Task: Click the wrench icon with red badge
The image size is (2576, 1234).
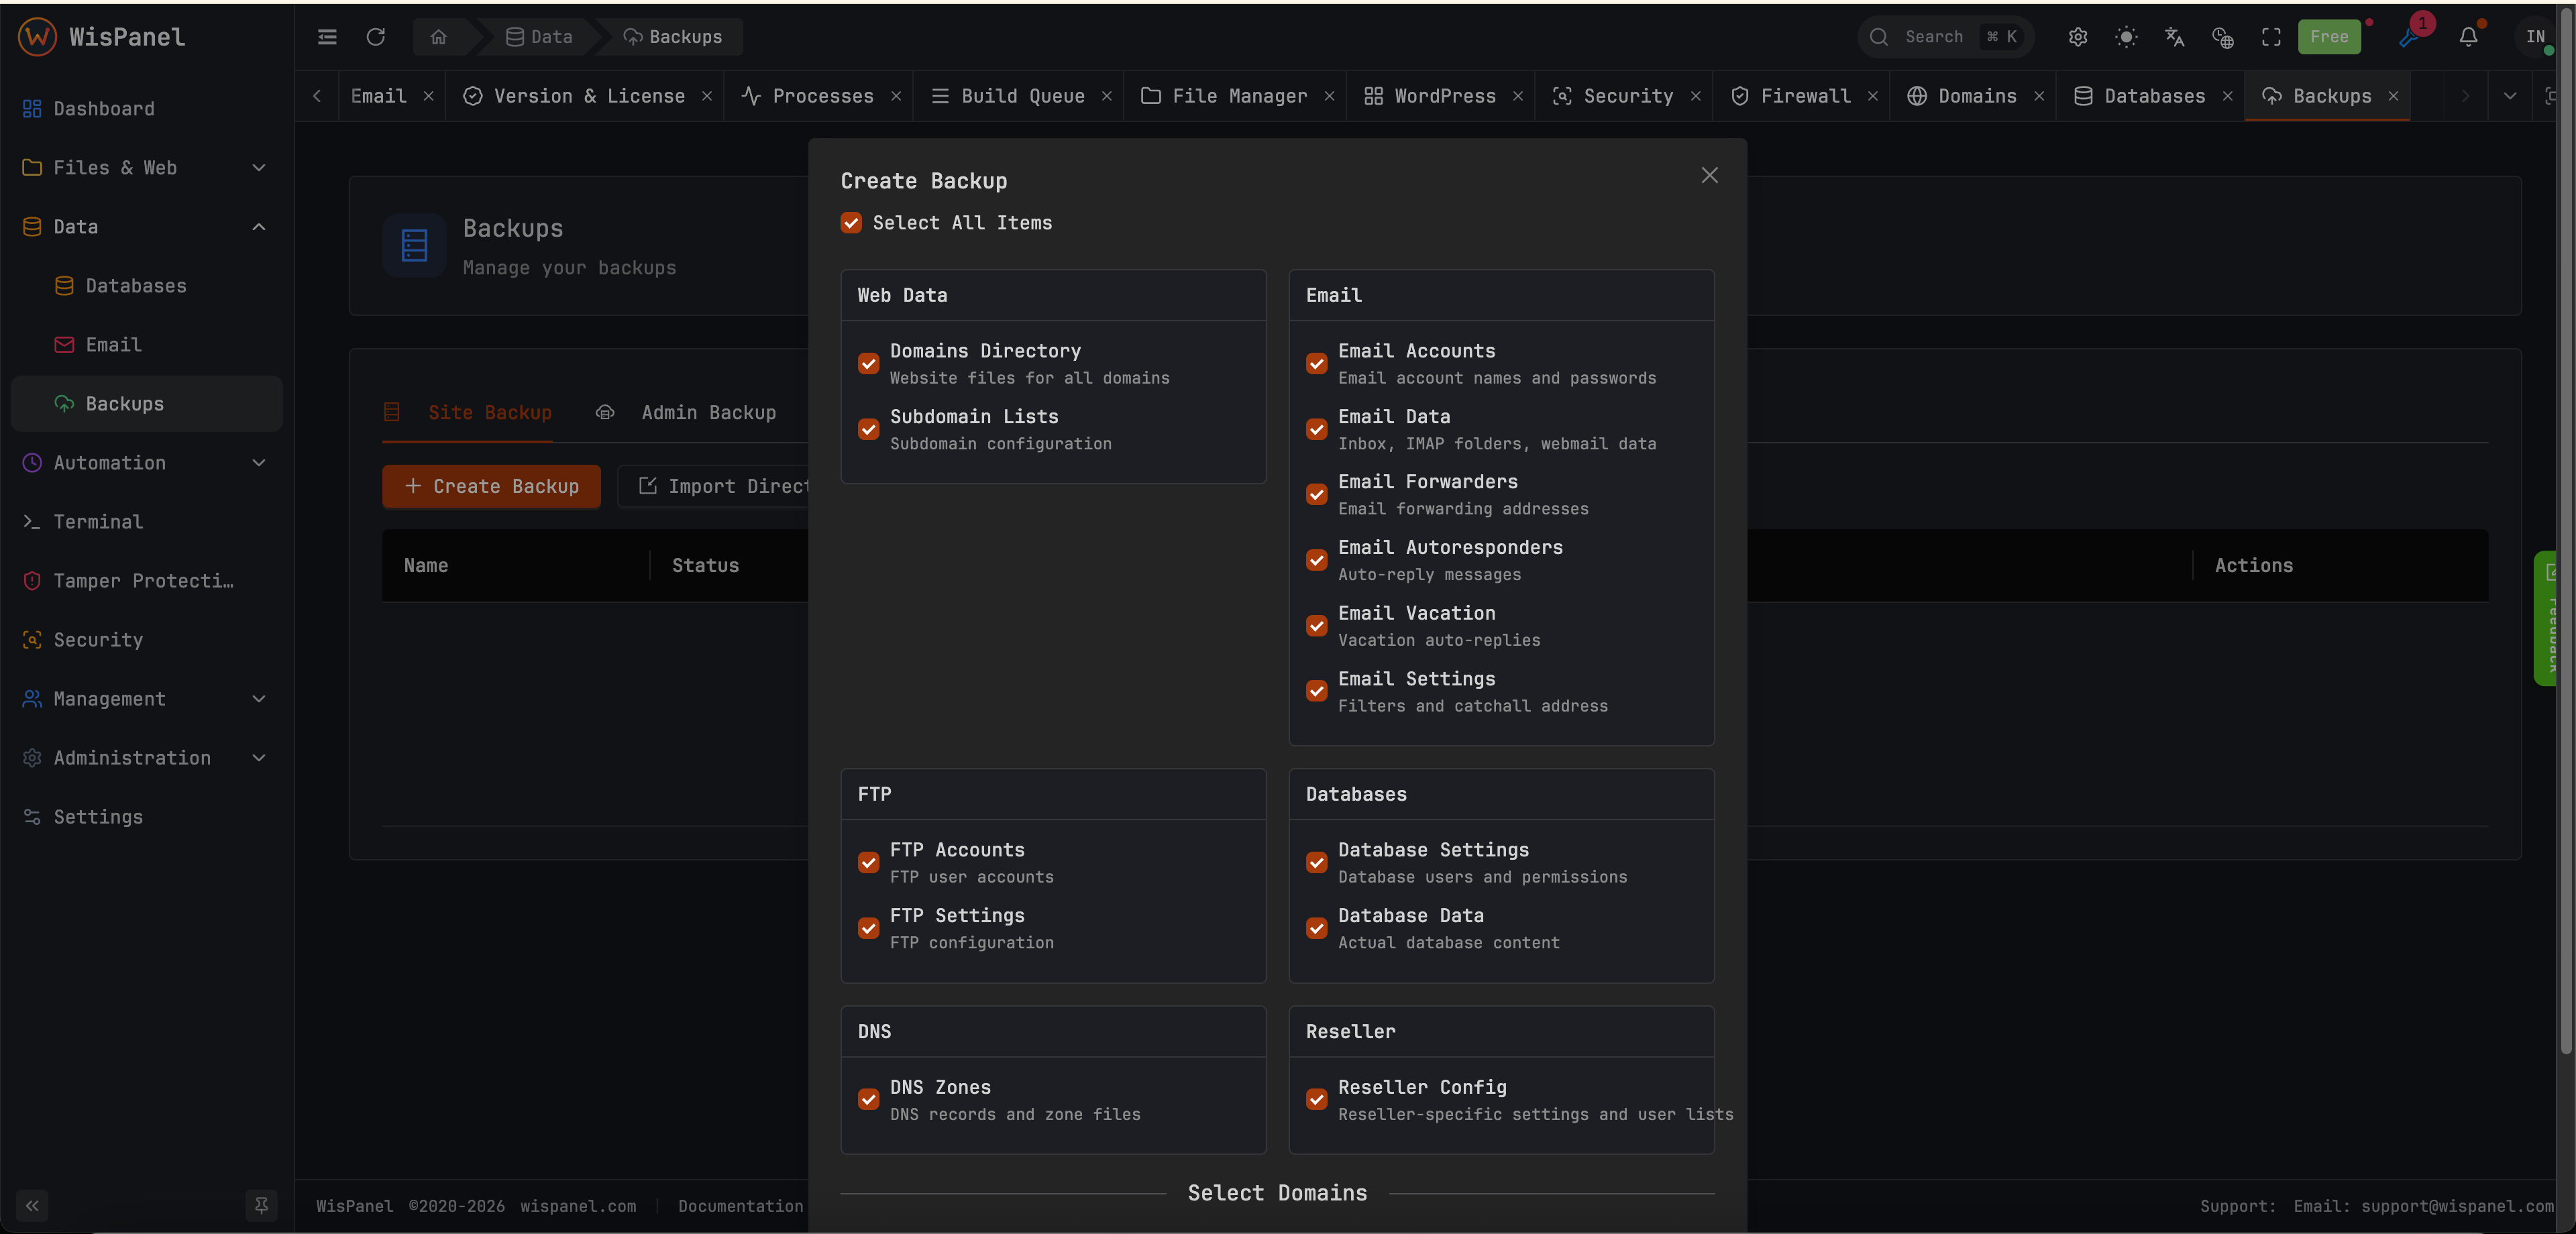Action: click(2409, 37)
